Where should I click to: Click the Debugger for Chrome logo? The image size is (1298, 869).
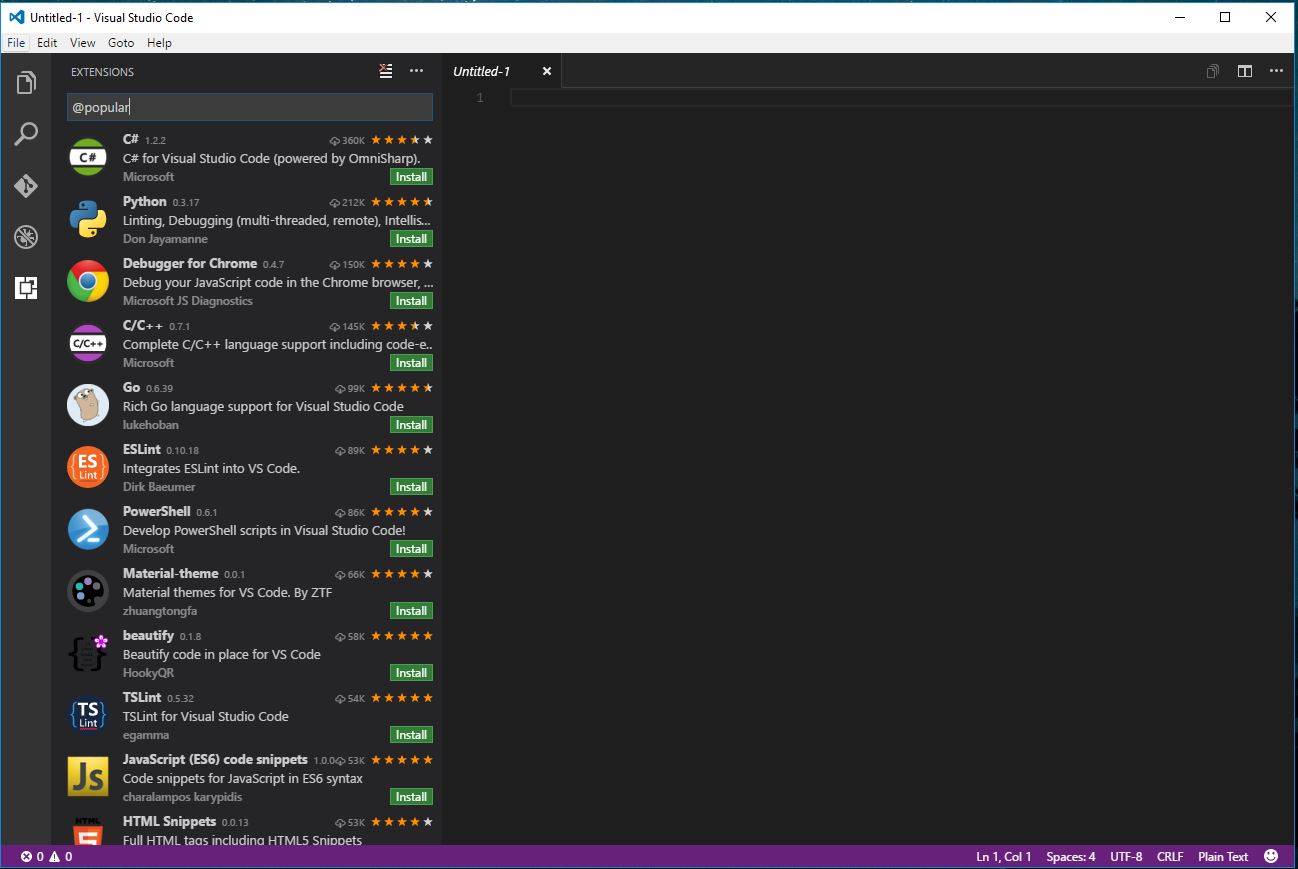[88, 282]
